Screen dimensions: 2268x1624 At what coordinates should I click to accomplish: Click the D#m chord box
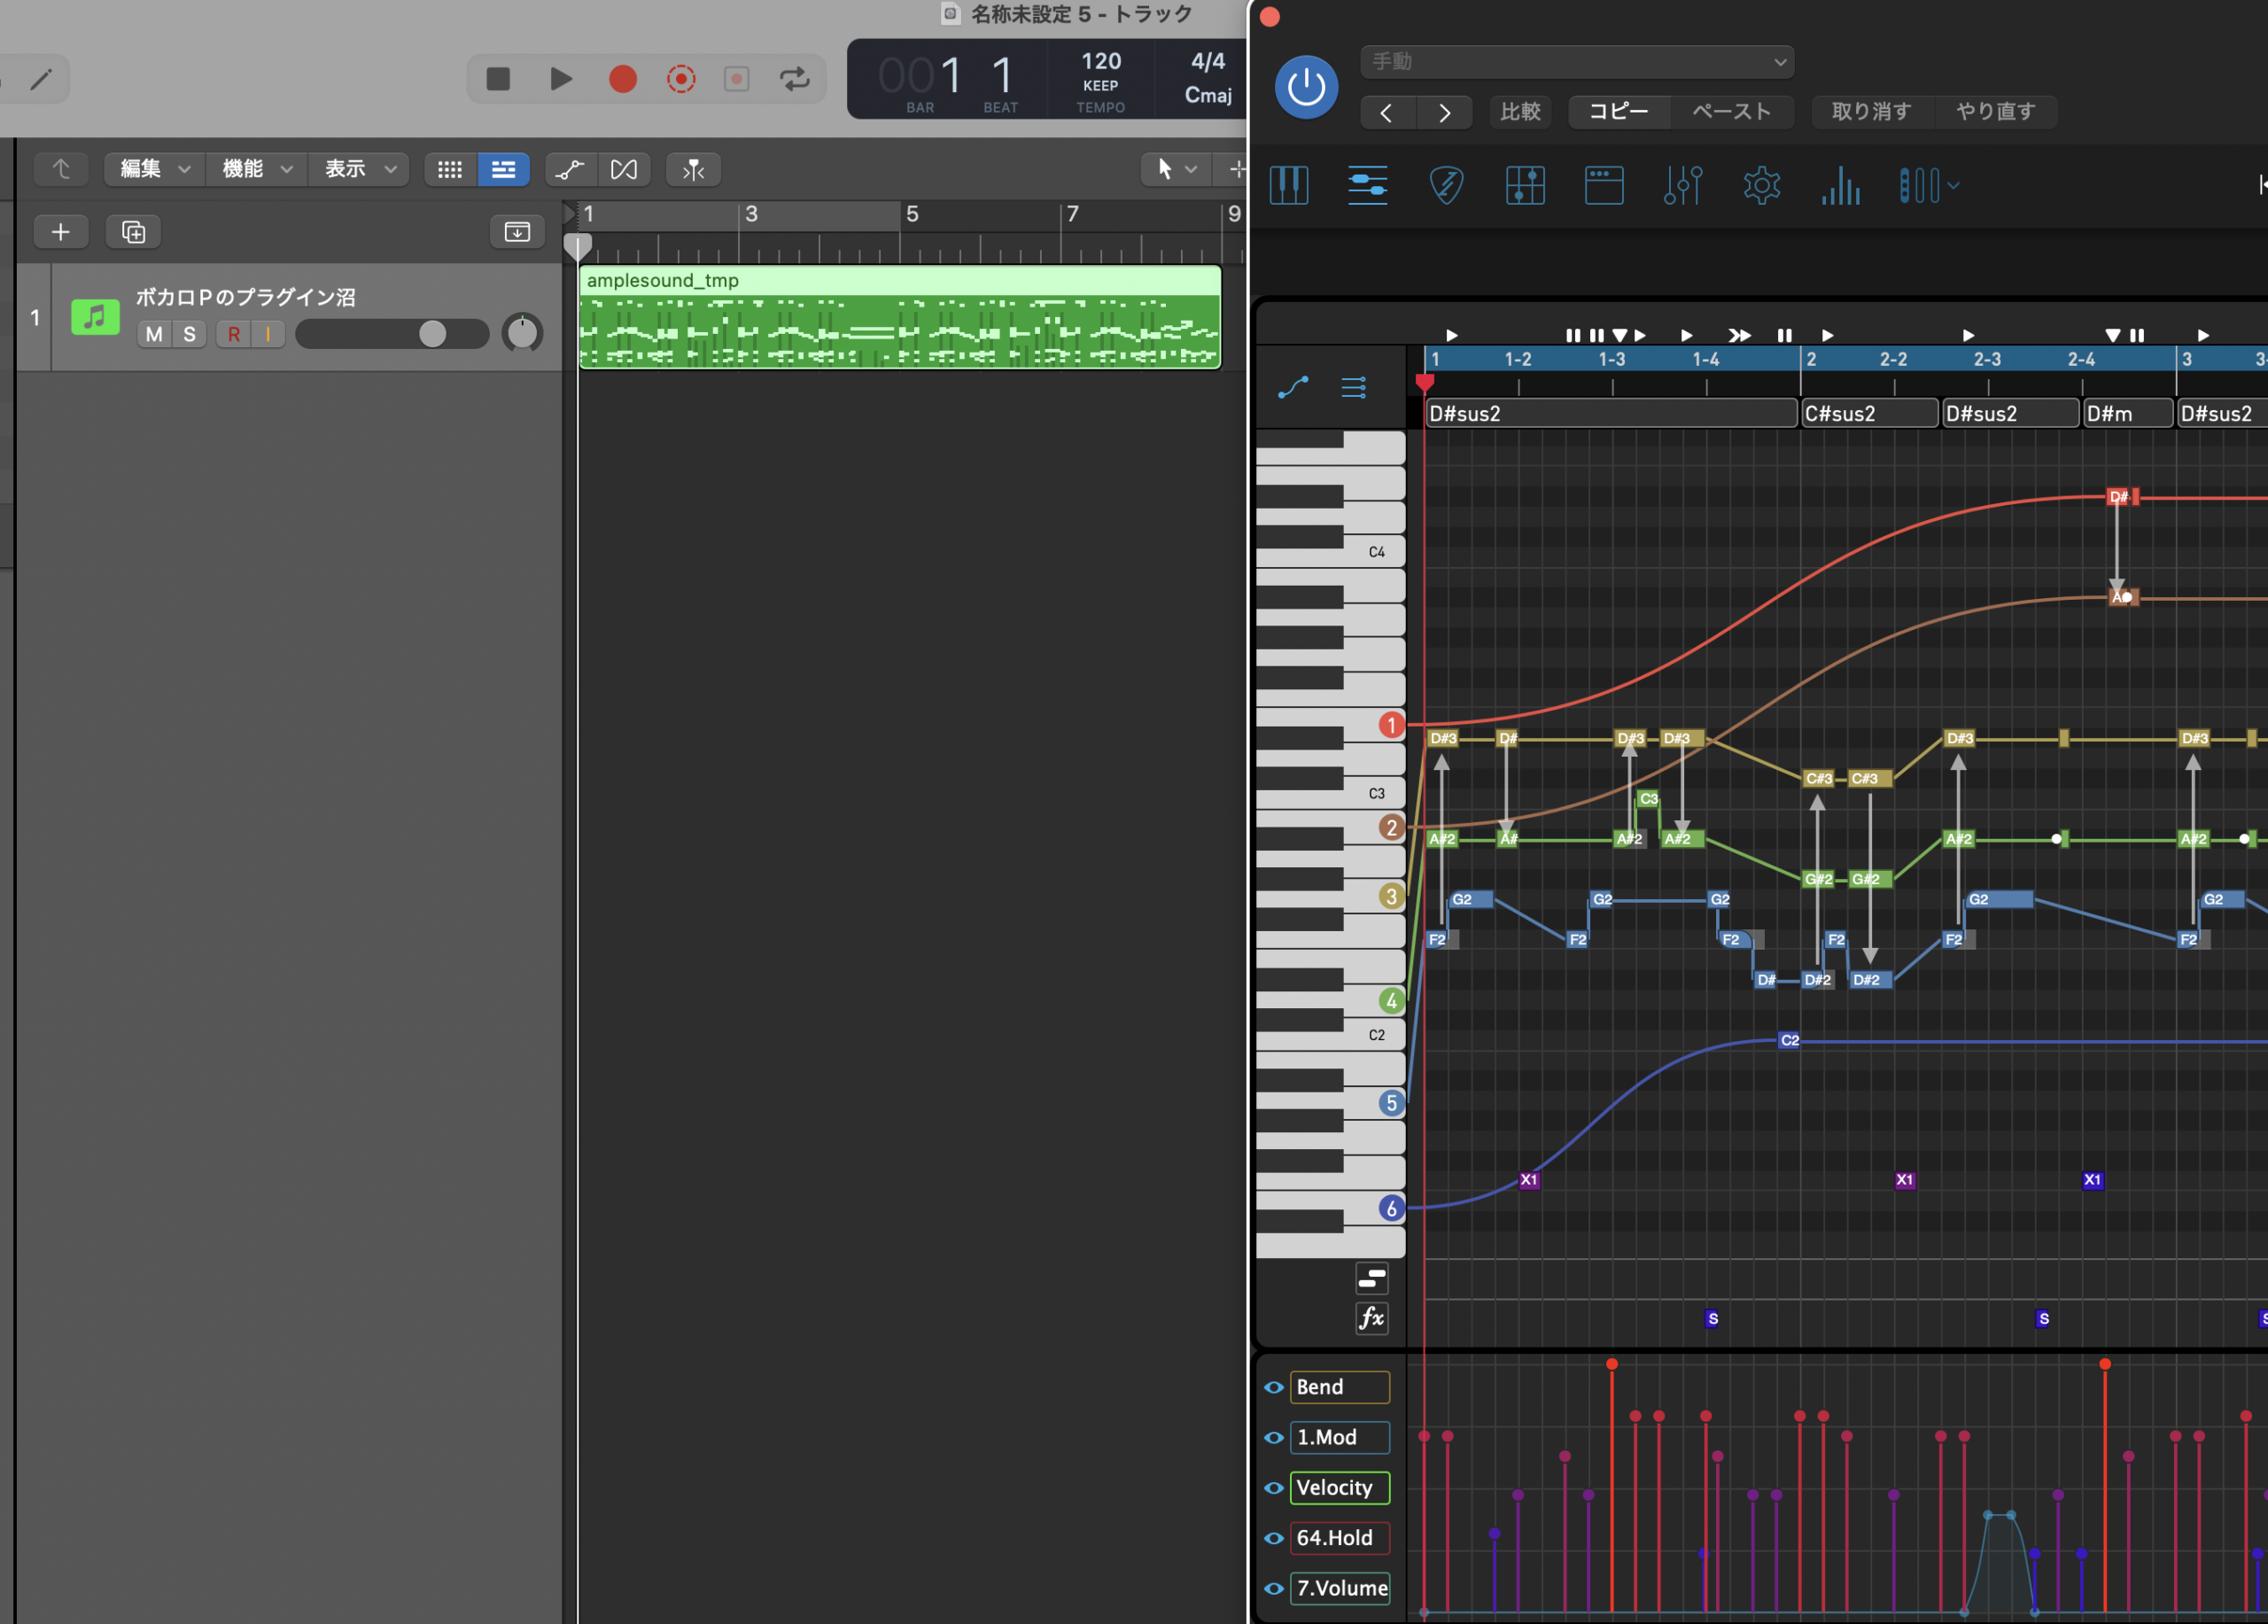2128,413
